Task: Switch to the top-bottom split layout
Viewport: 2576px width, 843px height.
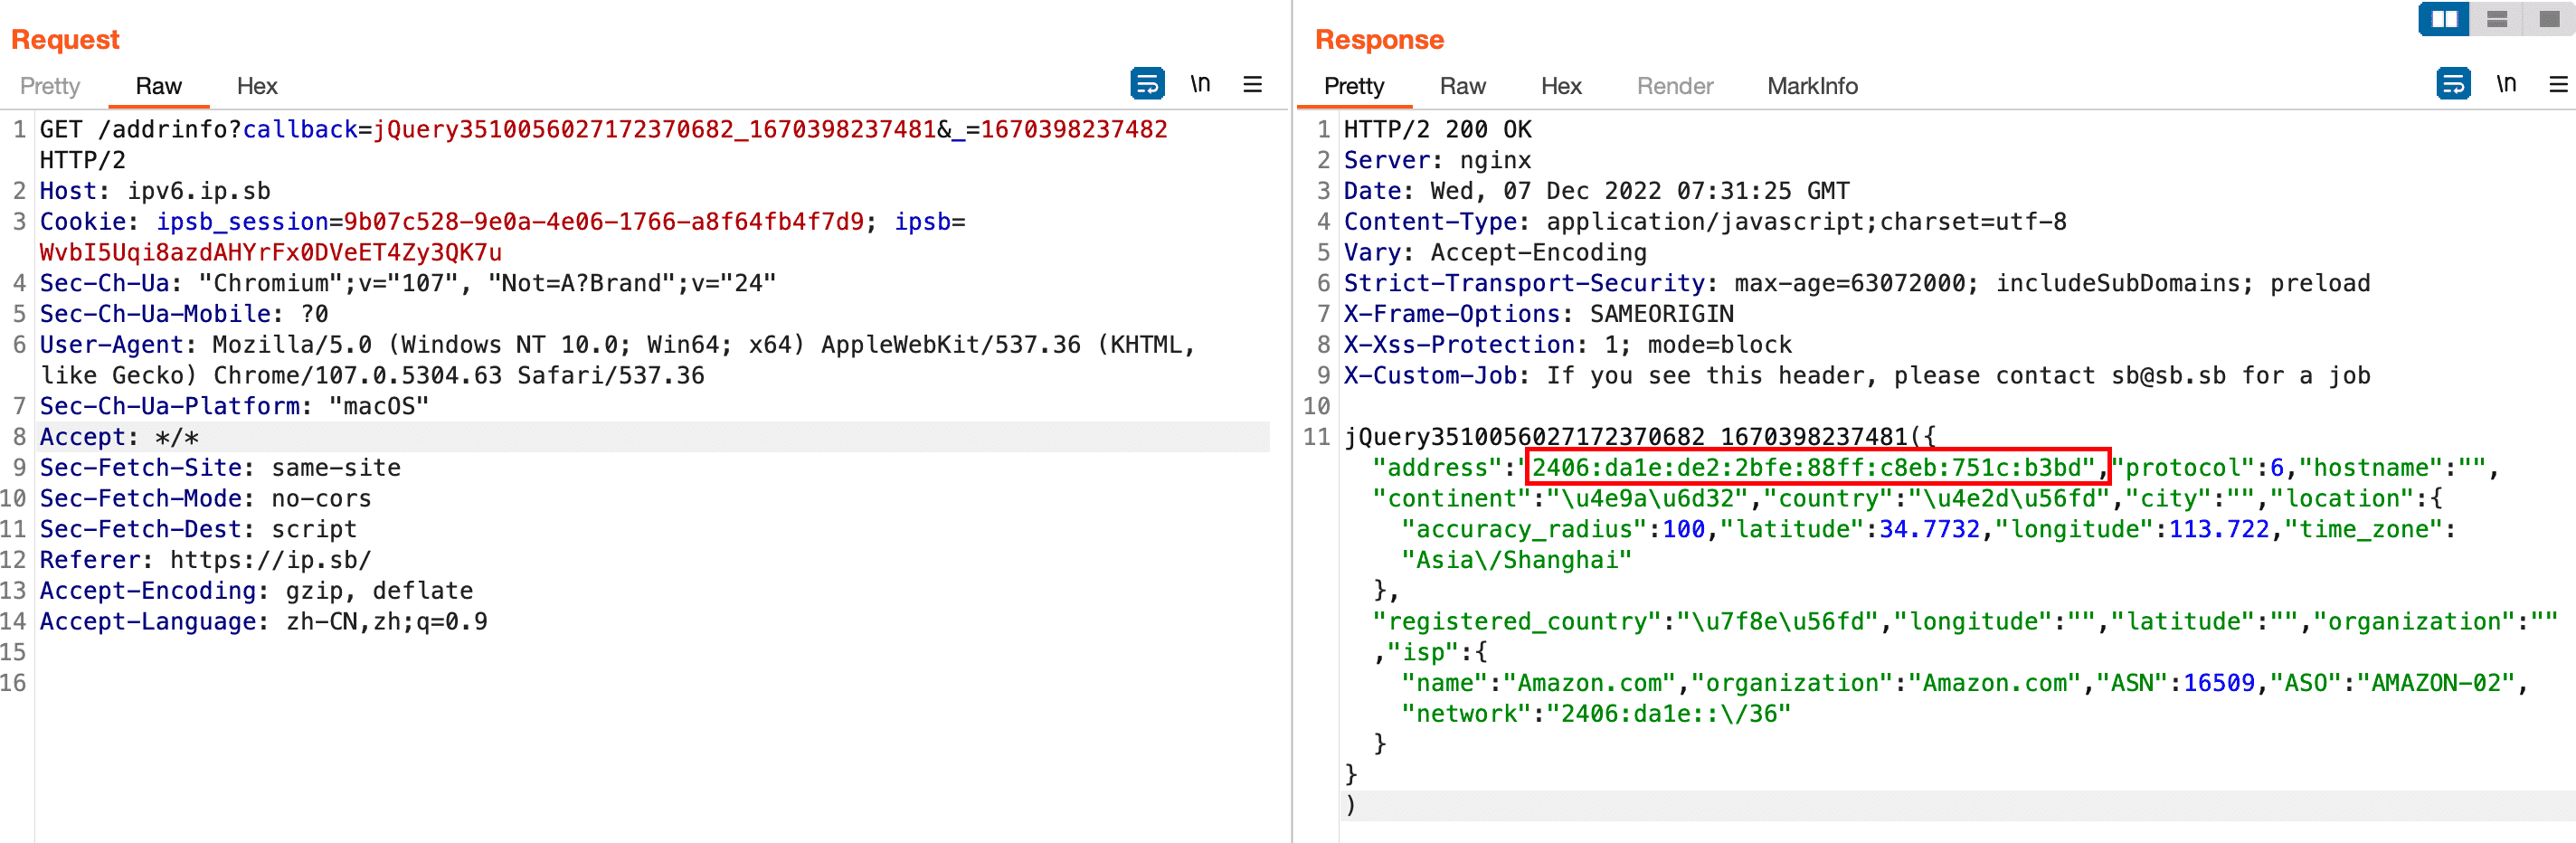Action: [x=2497, y=19]
